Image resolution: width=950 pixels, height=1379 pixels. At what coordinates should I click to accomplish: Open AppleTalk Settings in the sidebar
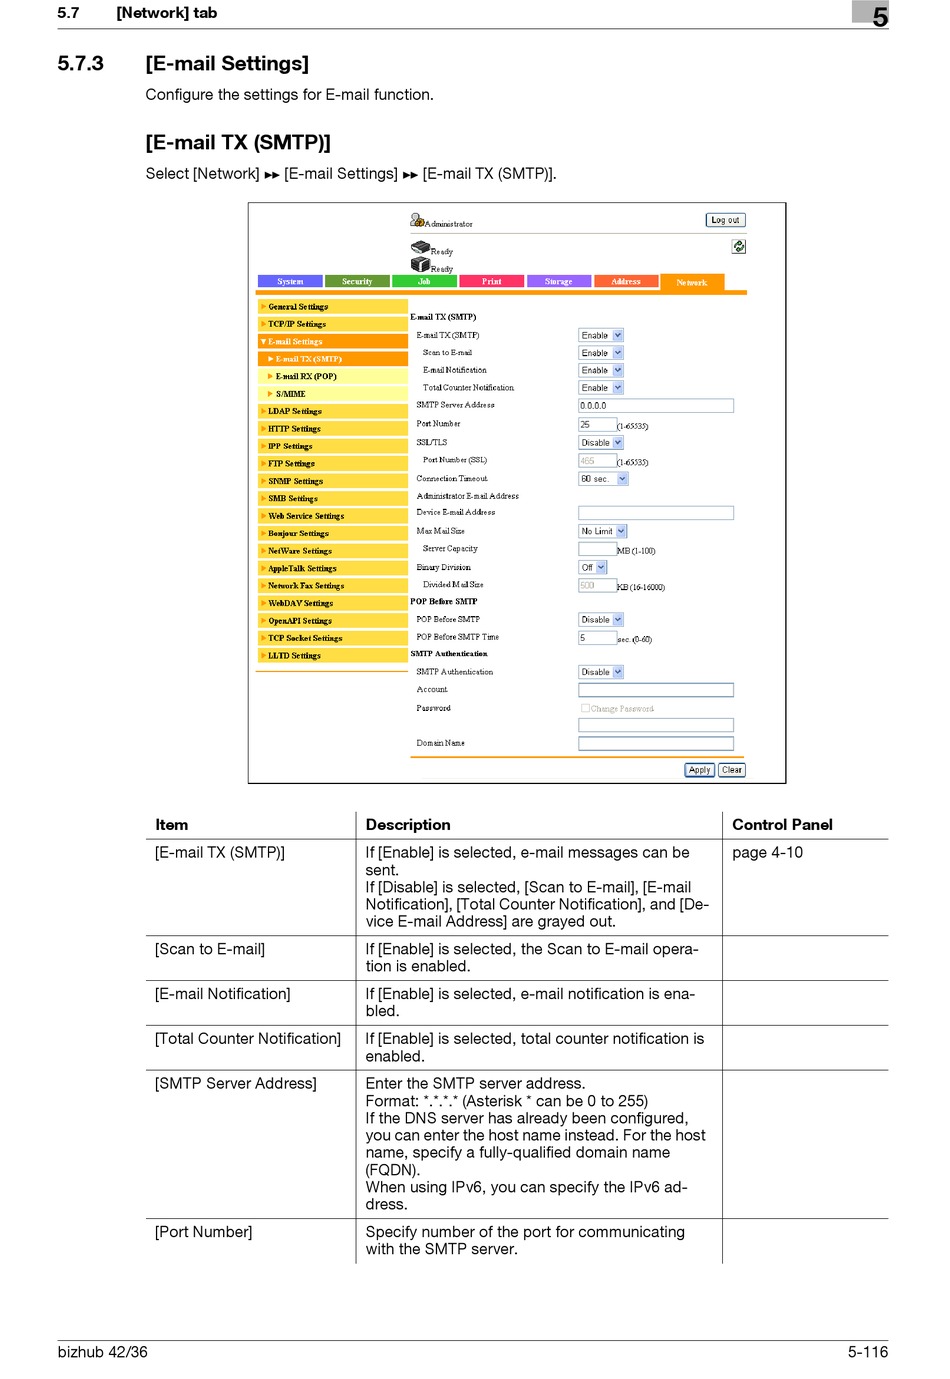point(332,568)
